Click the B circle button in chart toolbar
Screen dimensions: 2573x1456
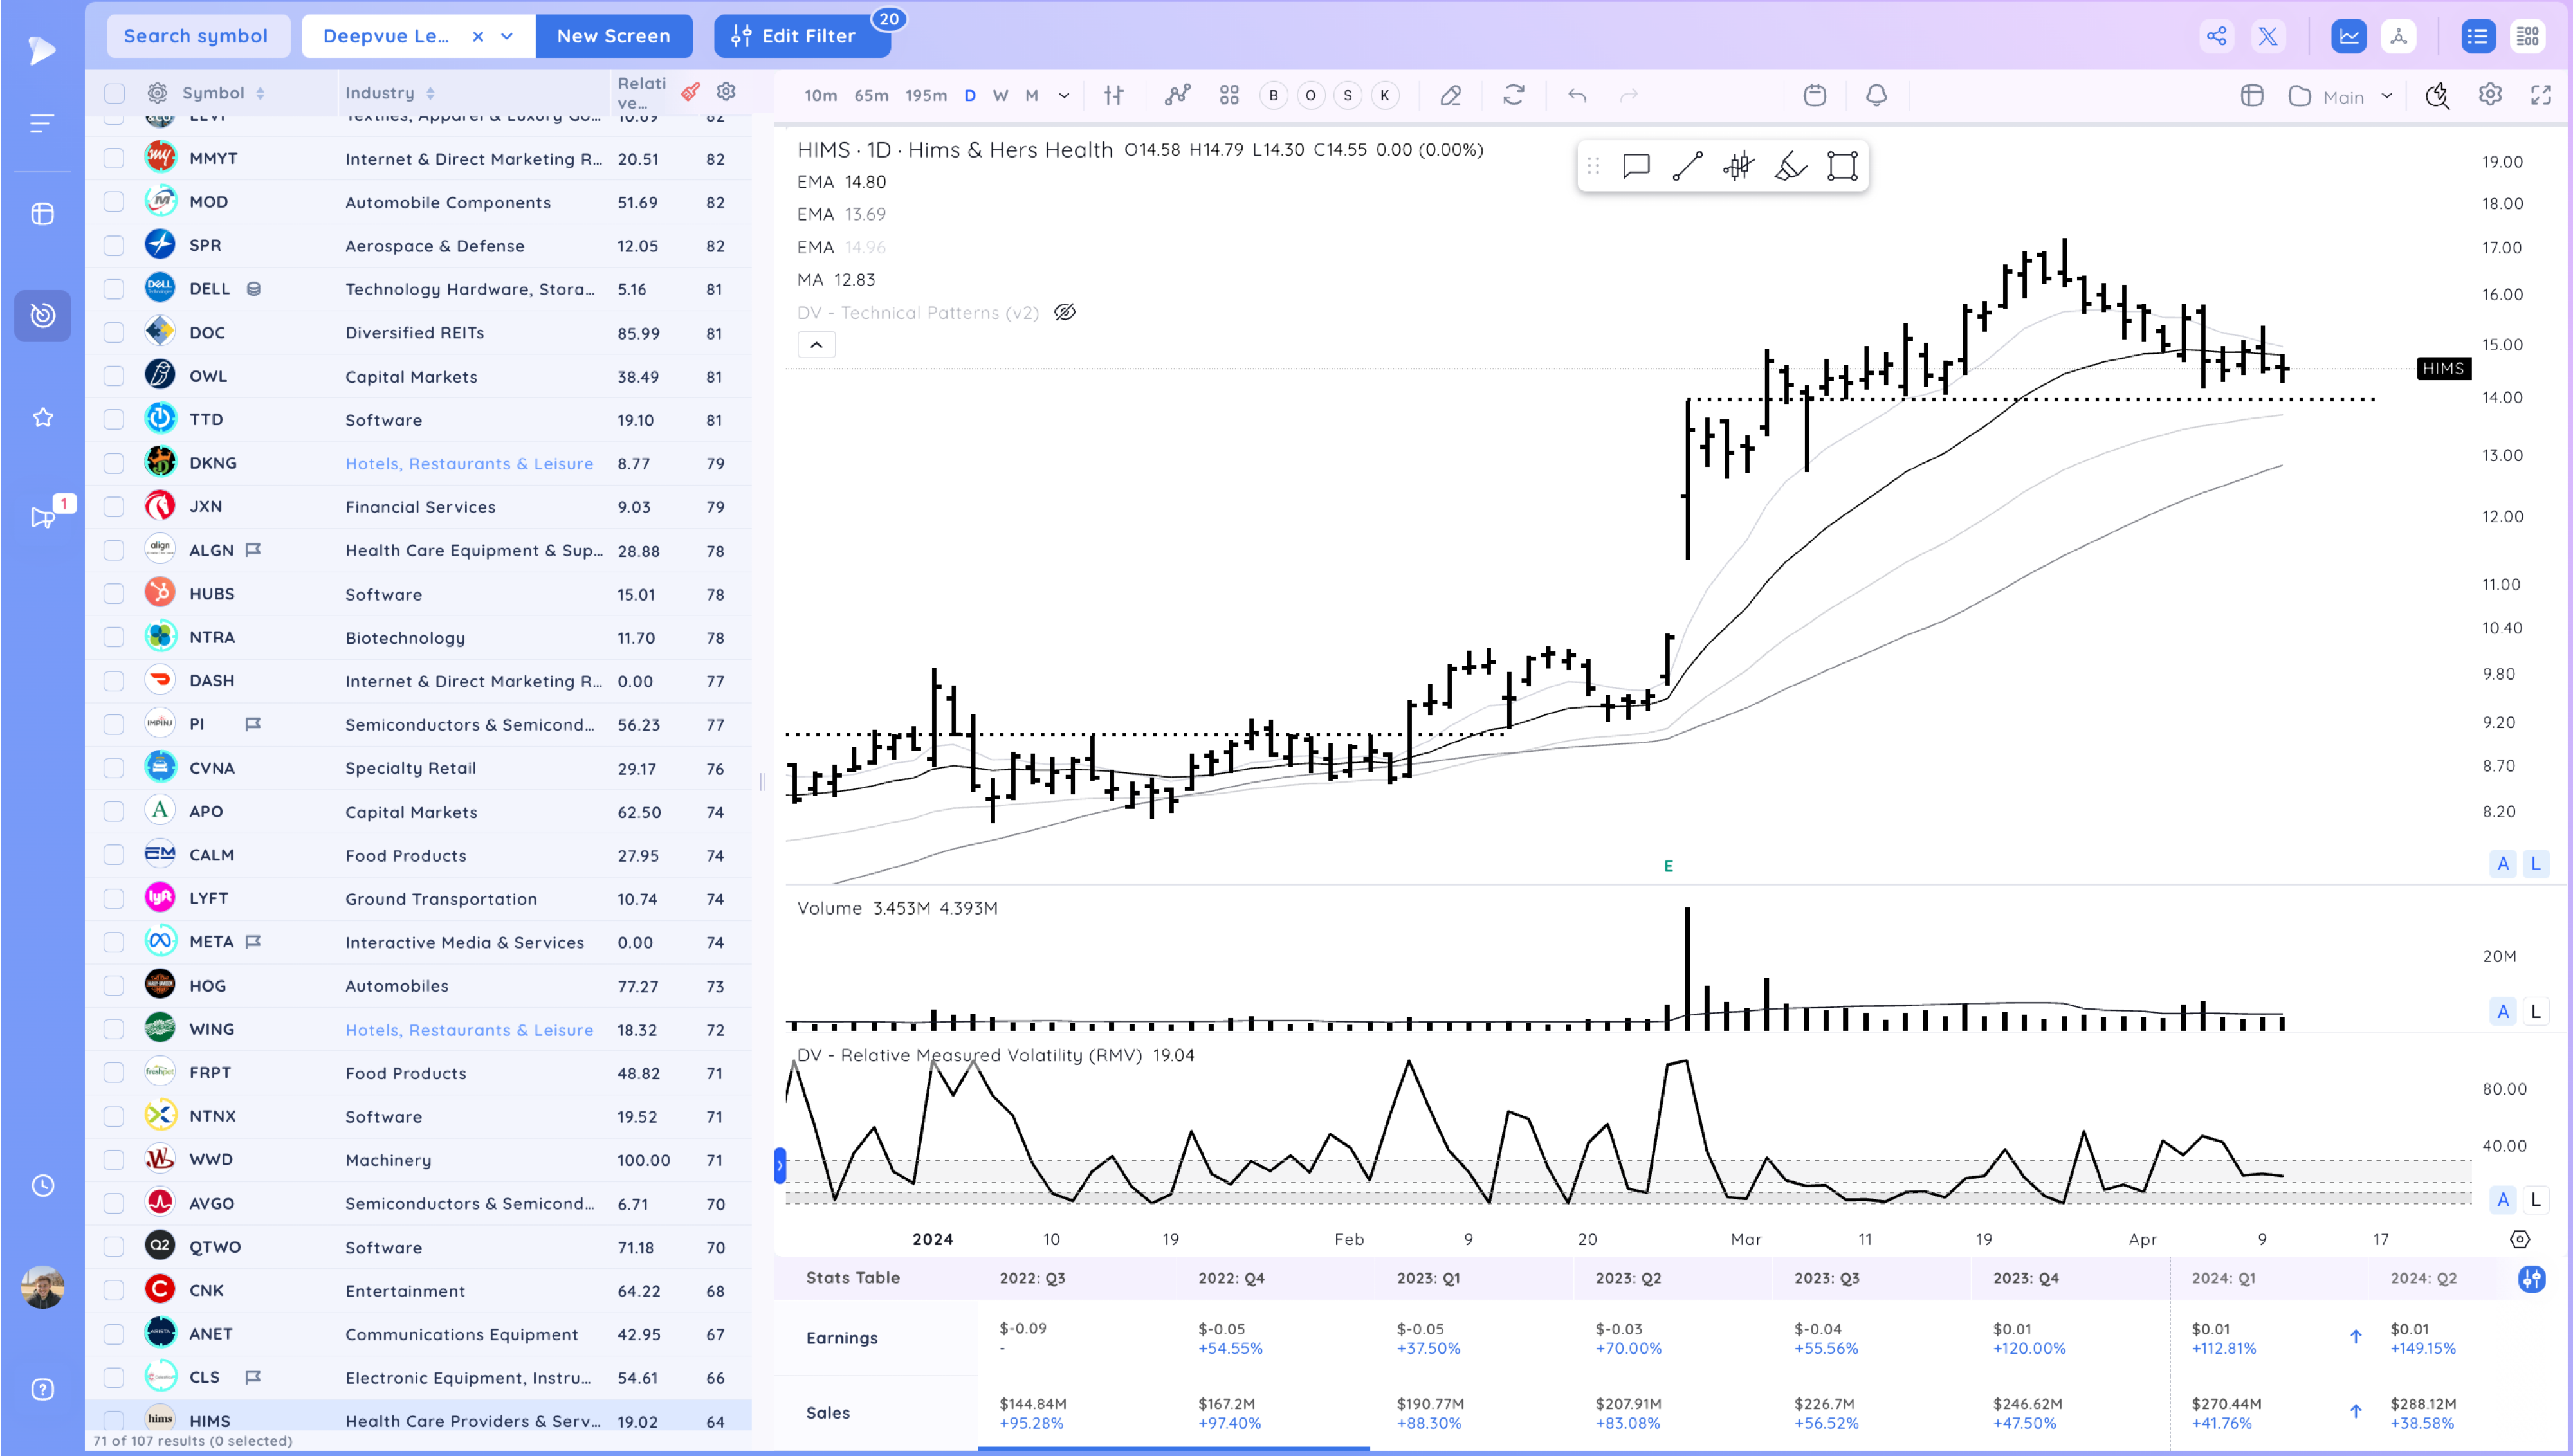pyautogui.click(x=1273, y=96)
